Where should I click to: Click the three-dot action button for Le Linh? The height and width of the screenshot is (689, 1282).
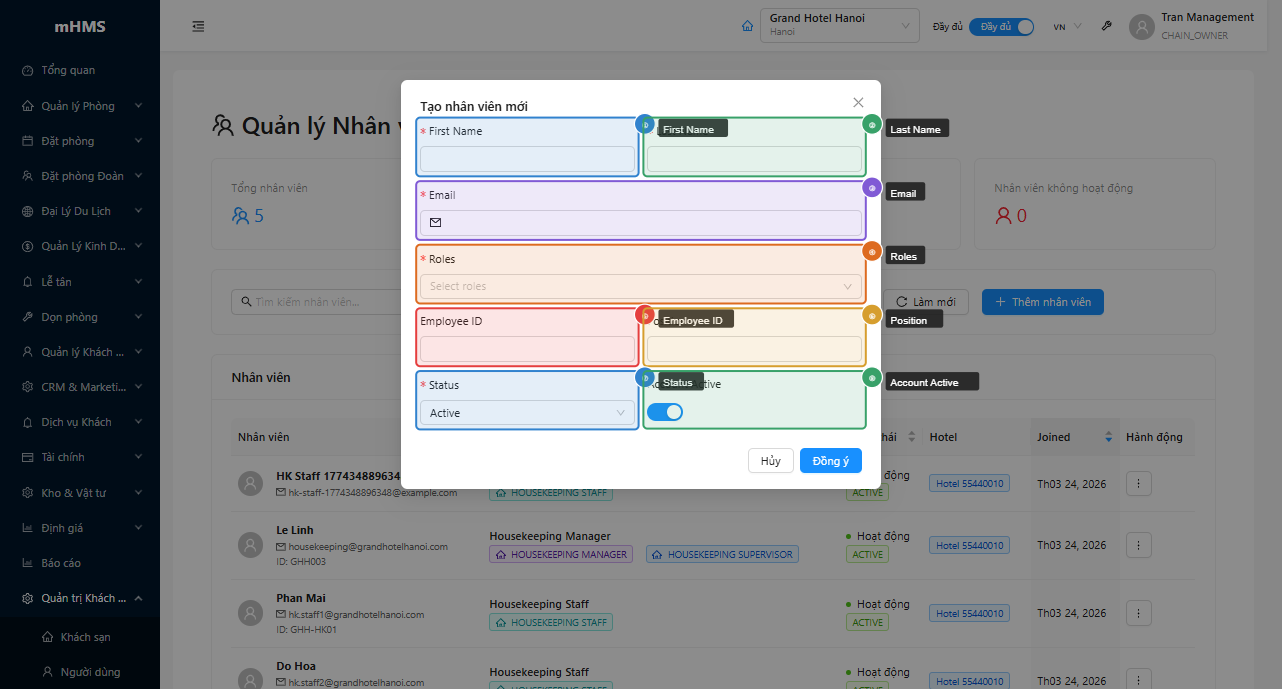pos(1139,545)
